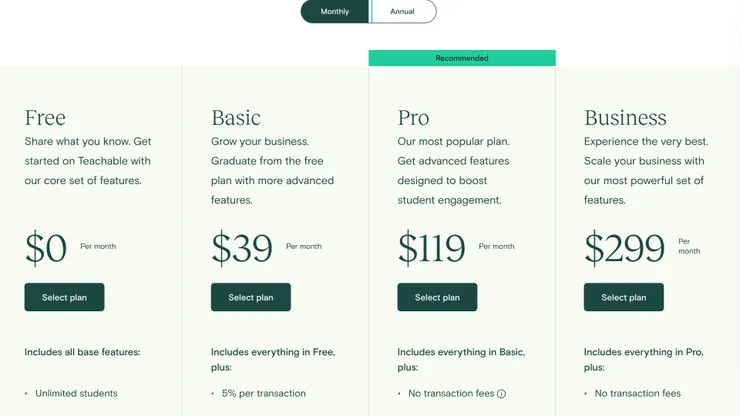Switch billing to Monthly

click(x=335, y=12)
